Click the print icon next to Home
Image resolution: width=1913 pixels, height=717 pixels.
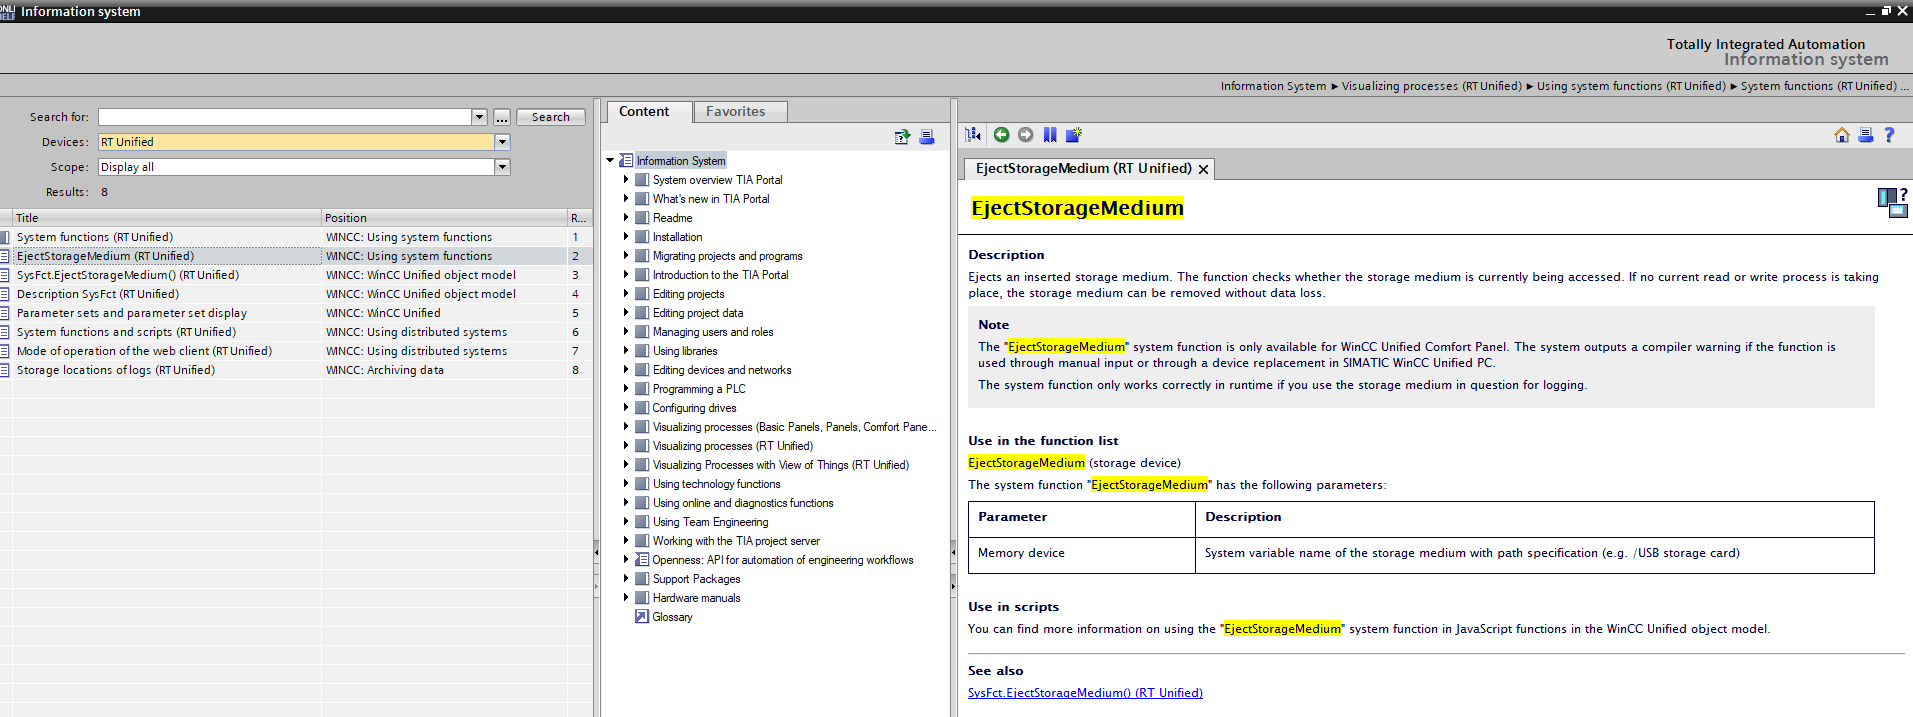click(x=1865, y=135)
